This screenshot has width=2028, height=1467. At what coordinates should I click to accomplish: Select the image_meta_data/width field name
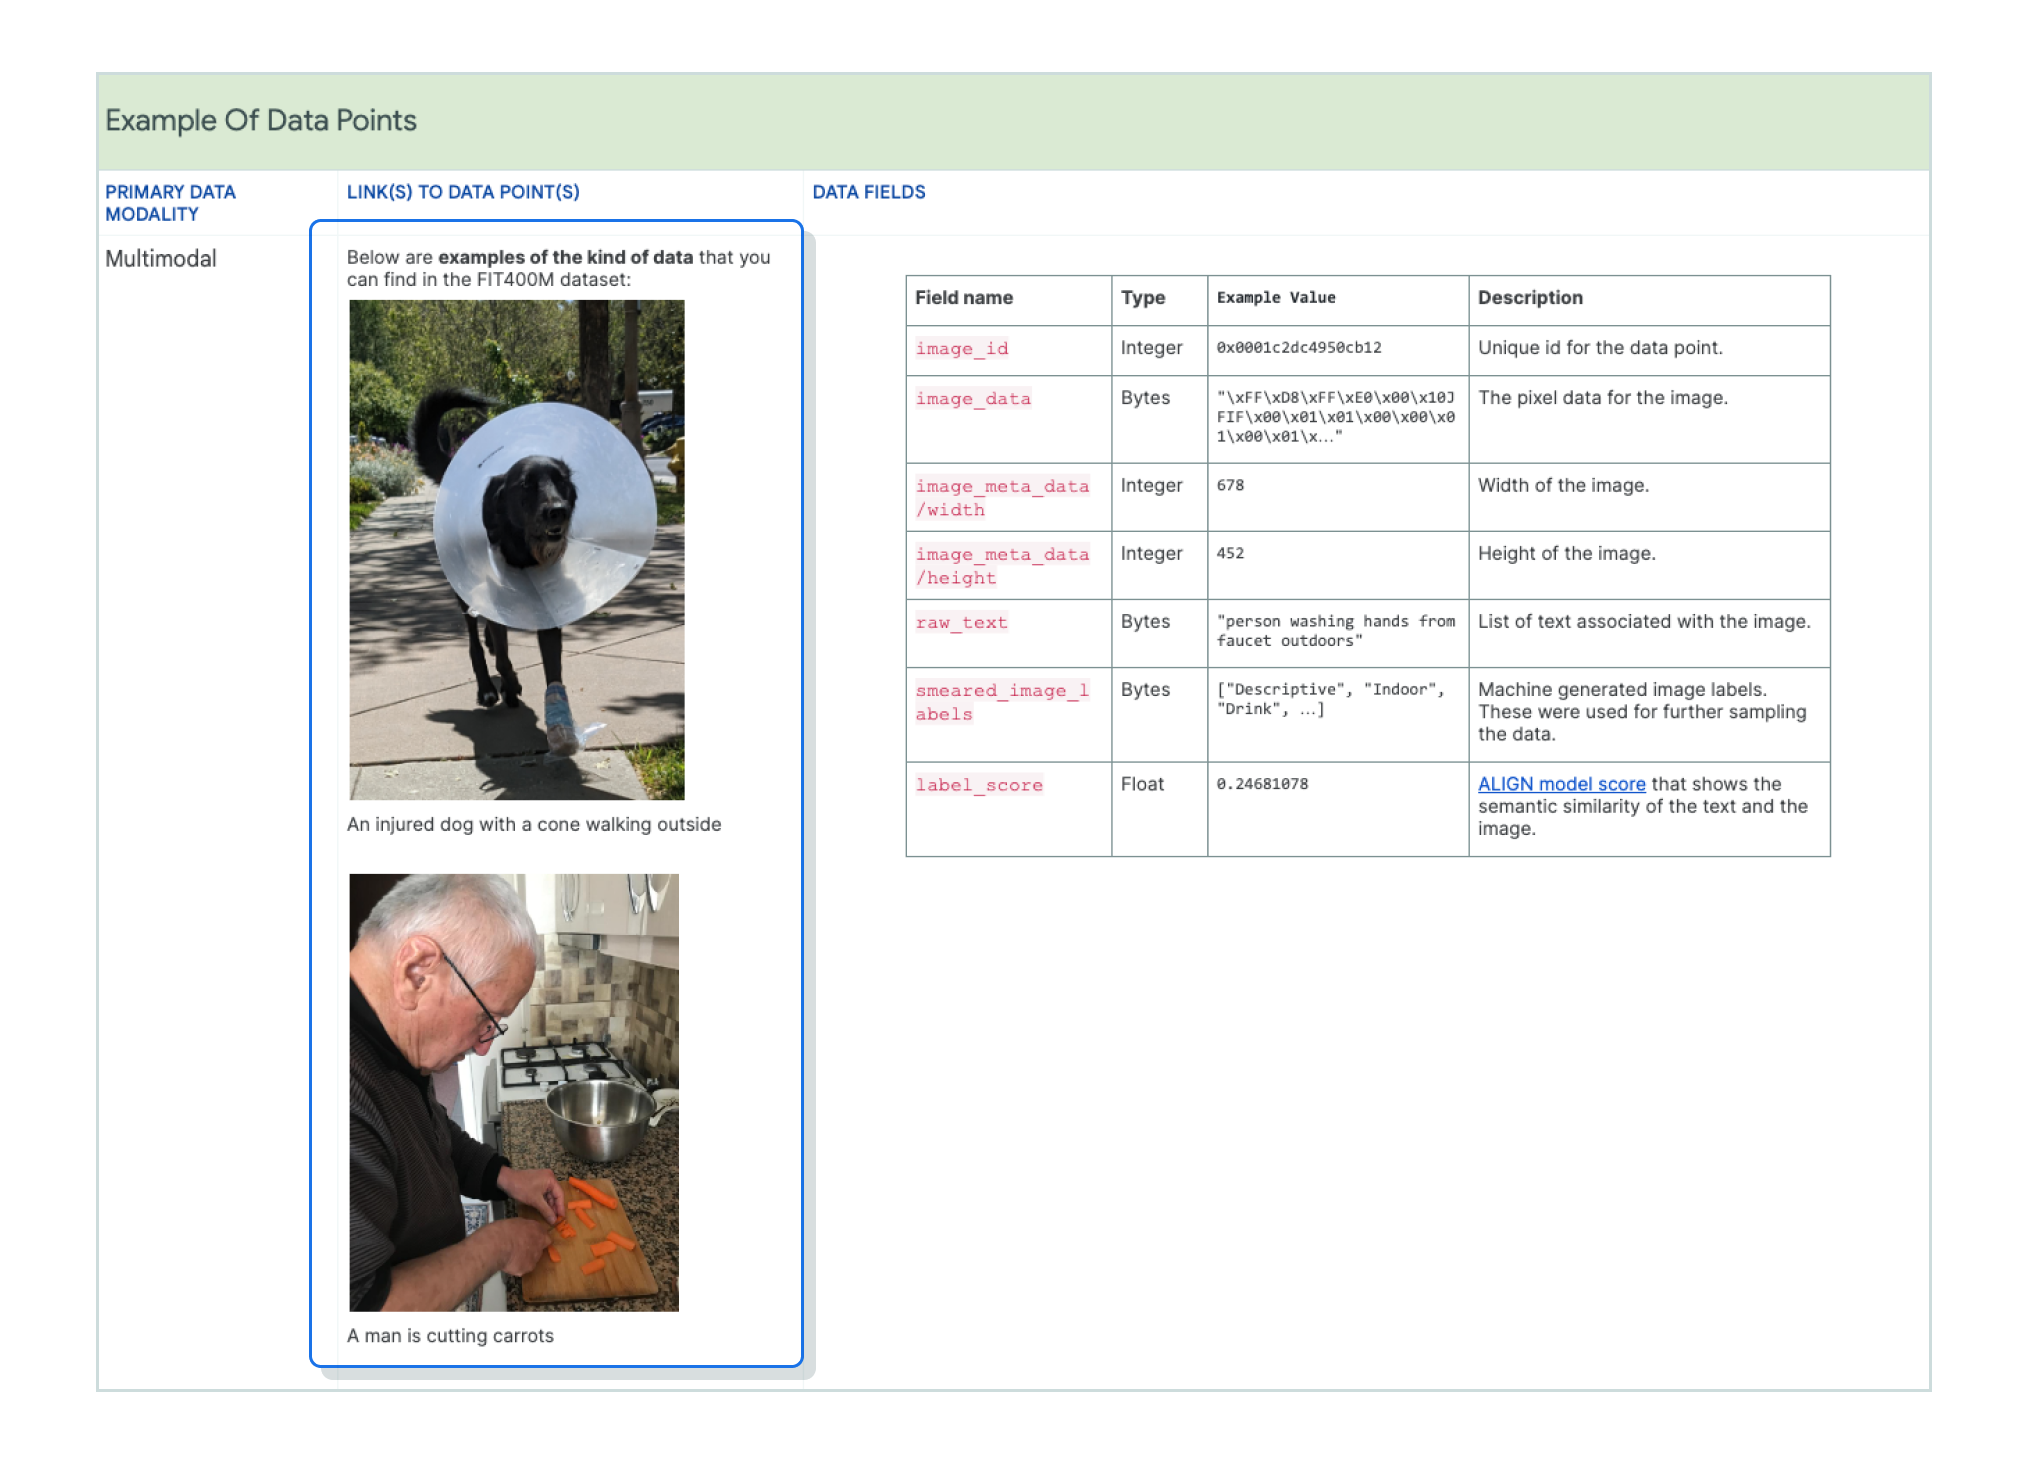click(x=1002, y=498)
